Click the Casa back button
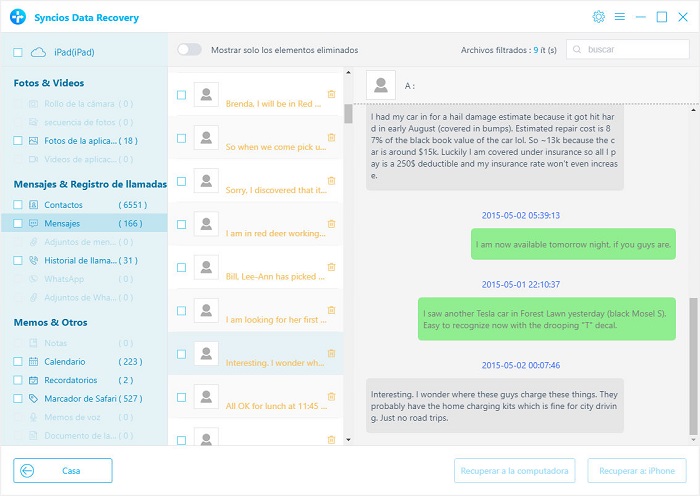700x496 pixels. click(62, 471)
